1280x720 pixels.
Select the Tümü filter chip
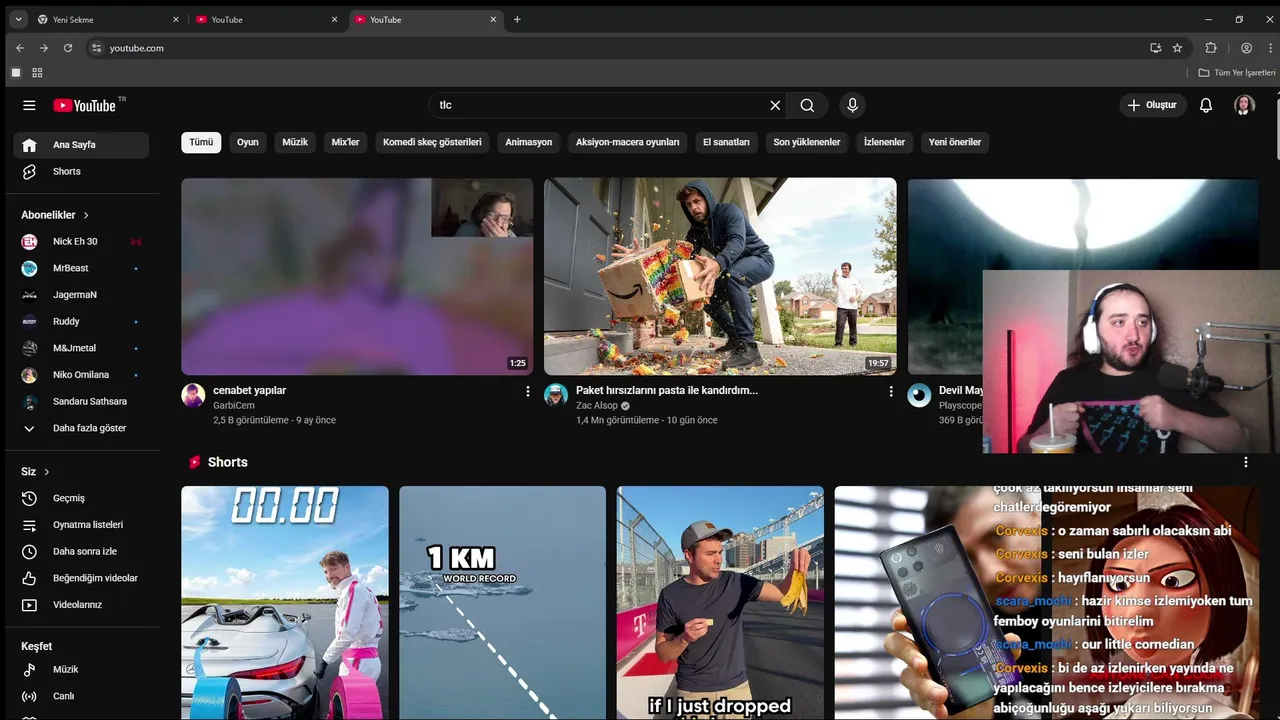[201, 142]
